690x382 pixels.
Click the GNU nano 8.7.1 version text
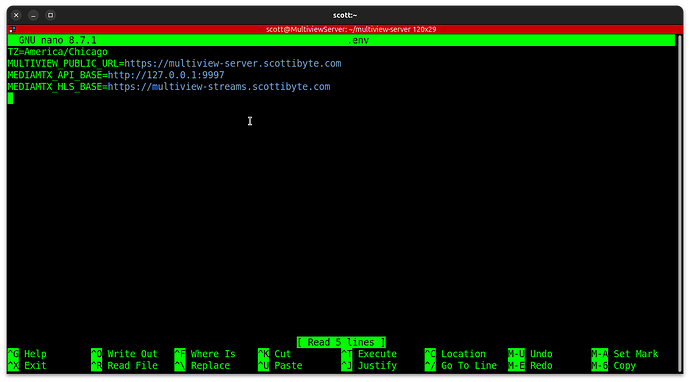(57, 40)
